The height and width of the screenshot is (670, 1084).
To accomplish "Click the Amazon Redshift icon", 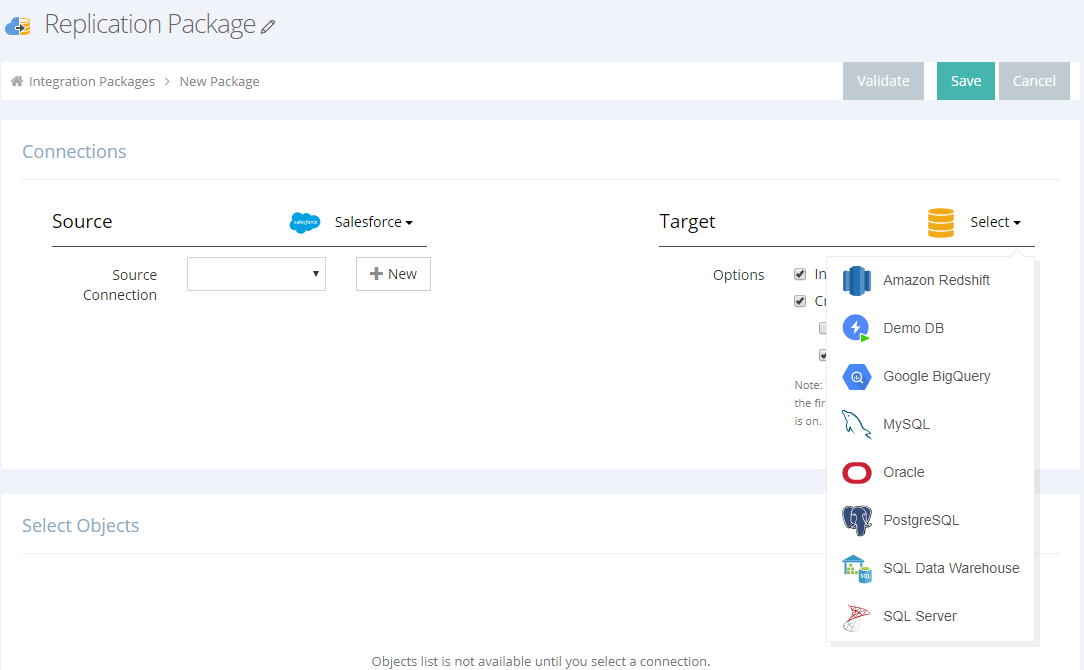I will coord(857,280).
